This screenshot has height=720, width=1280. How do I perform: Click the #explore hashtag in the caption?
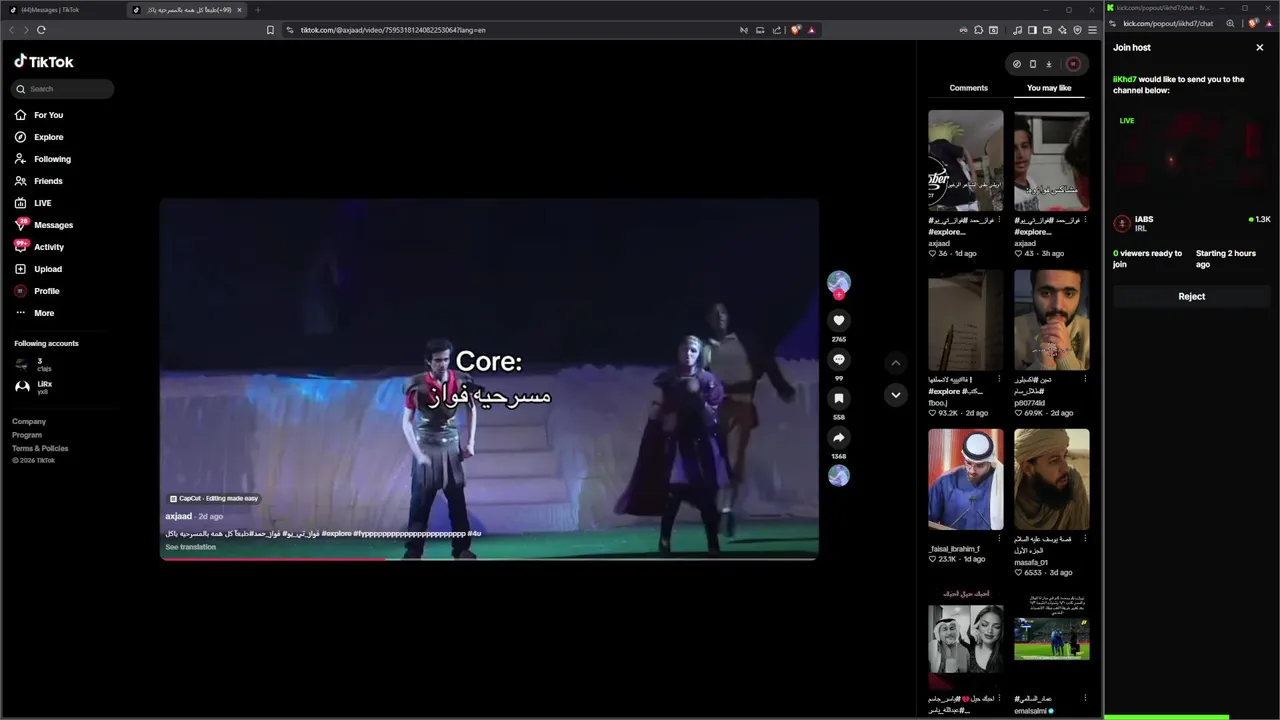coord(336,534)
